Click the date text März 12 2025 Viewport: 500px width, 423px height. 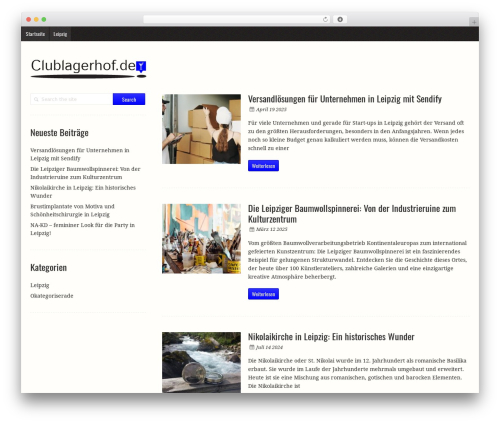(x=272, y=229)
